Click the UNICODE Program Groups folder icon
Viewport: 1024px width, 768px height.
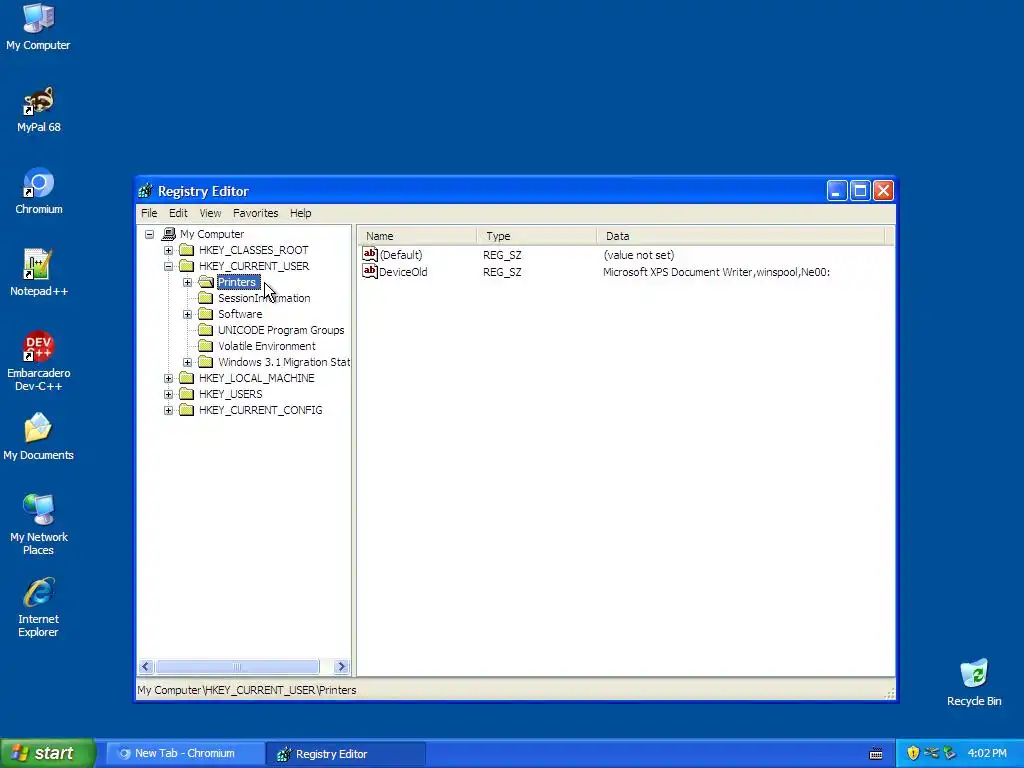point(206,330)
